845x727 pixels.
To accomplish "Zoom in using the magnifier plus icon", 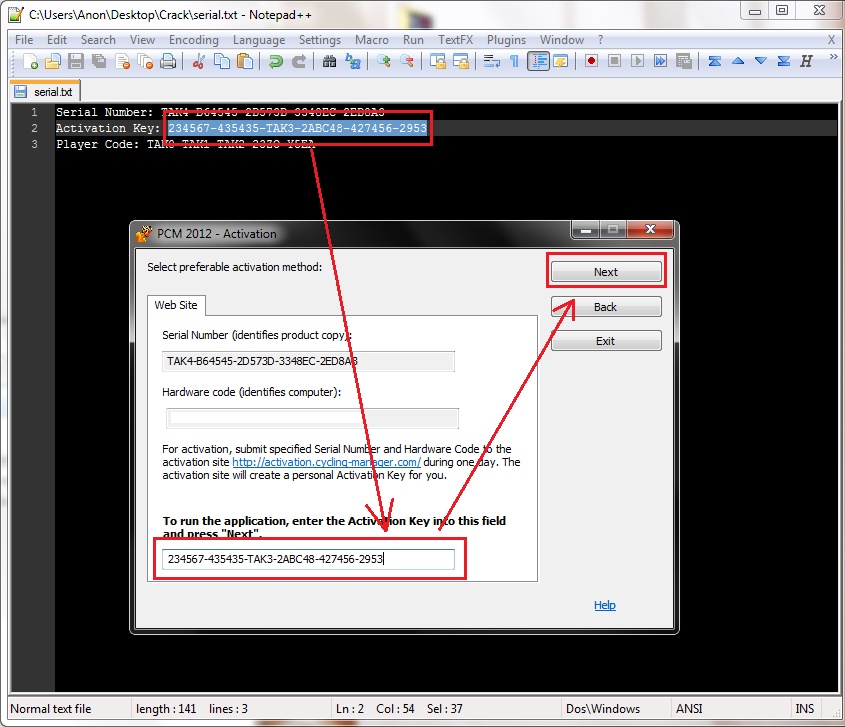I will pyautogui.click(x=384, y=61).
